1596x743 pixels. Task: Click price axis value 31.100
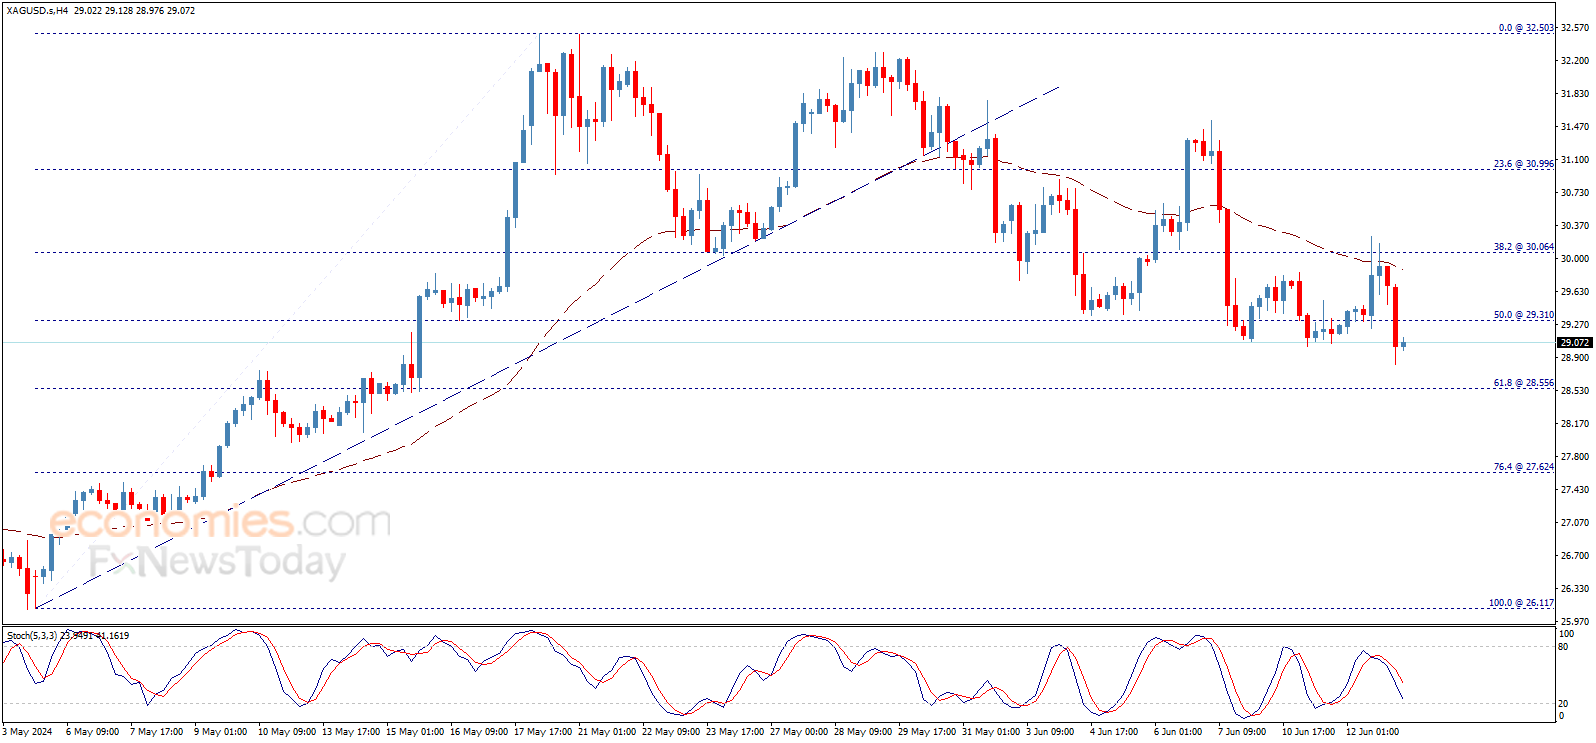1575,160
